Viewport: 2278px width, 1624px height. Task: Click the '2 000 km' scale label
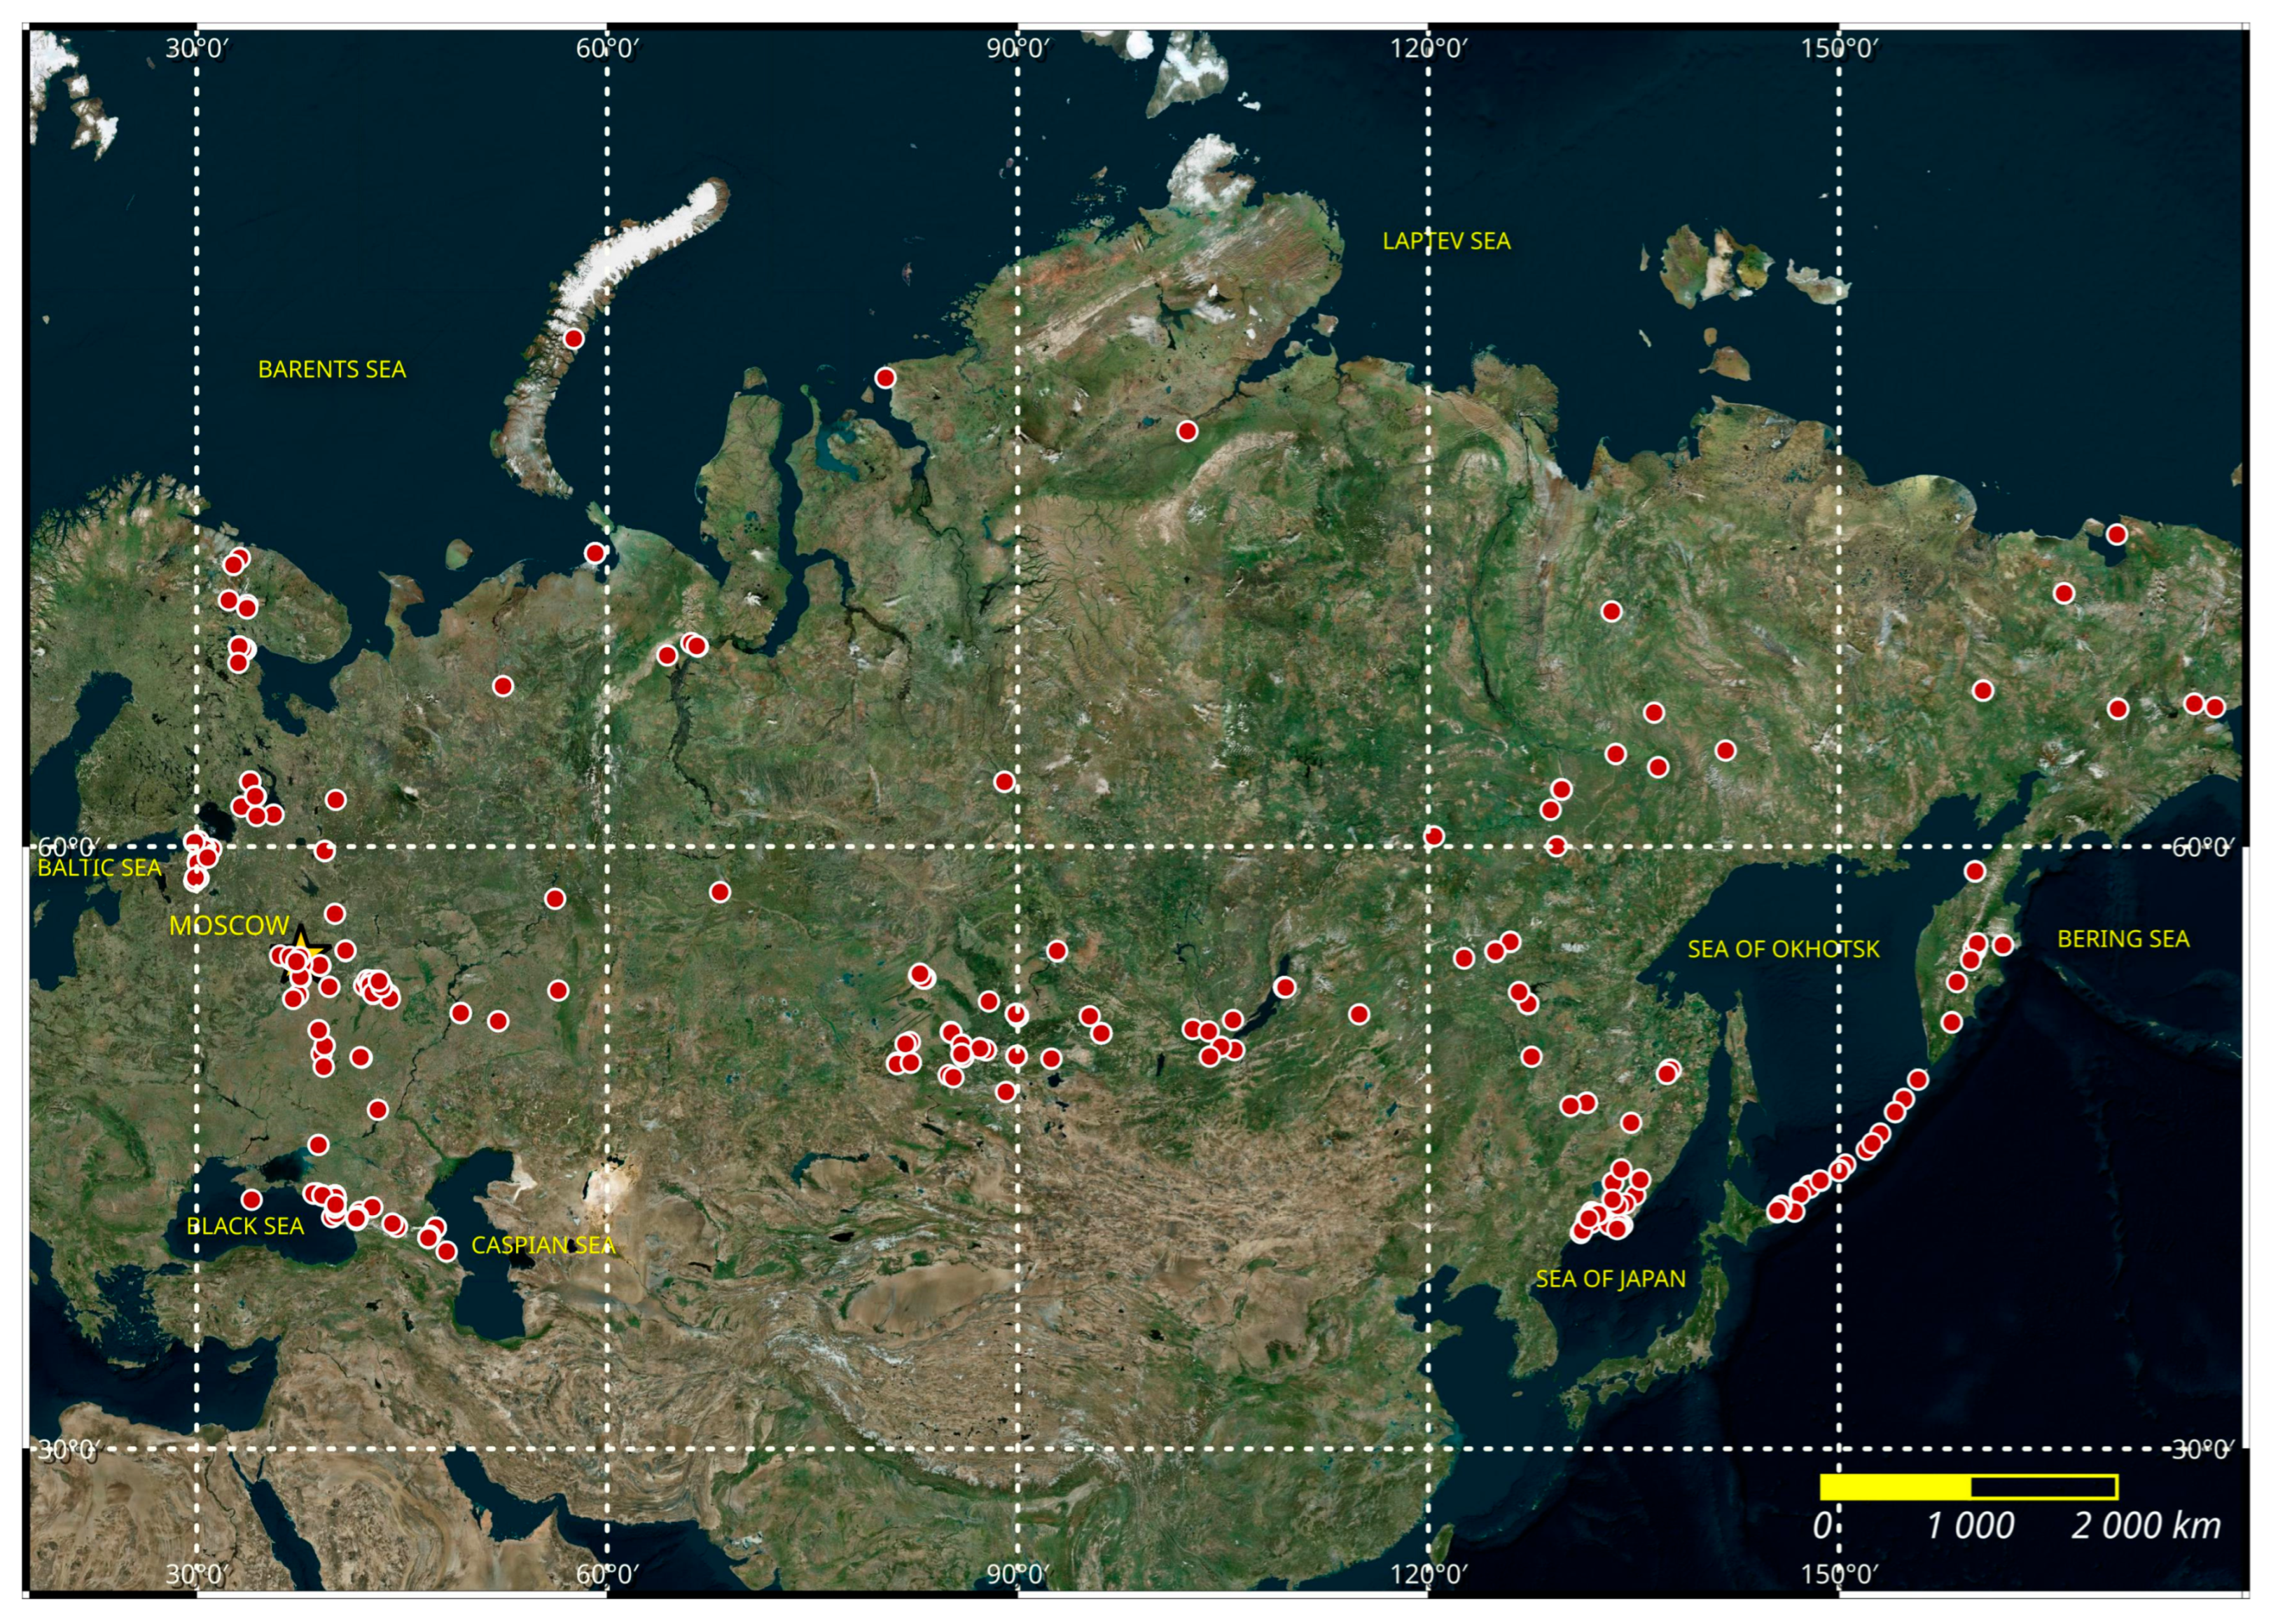[2146, 1527]
